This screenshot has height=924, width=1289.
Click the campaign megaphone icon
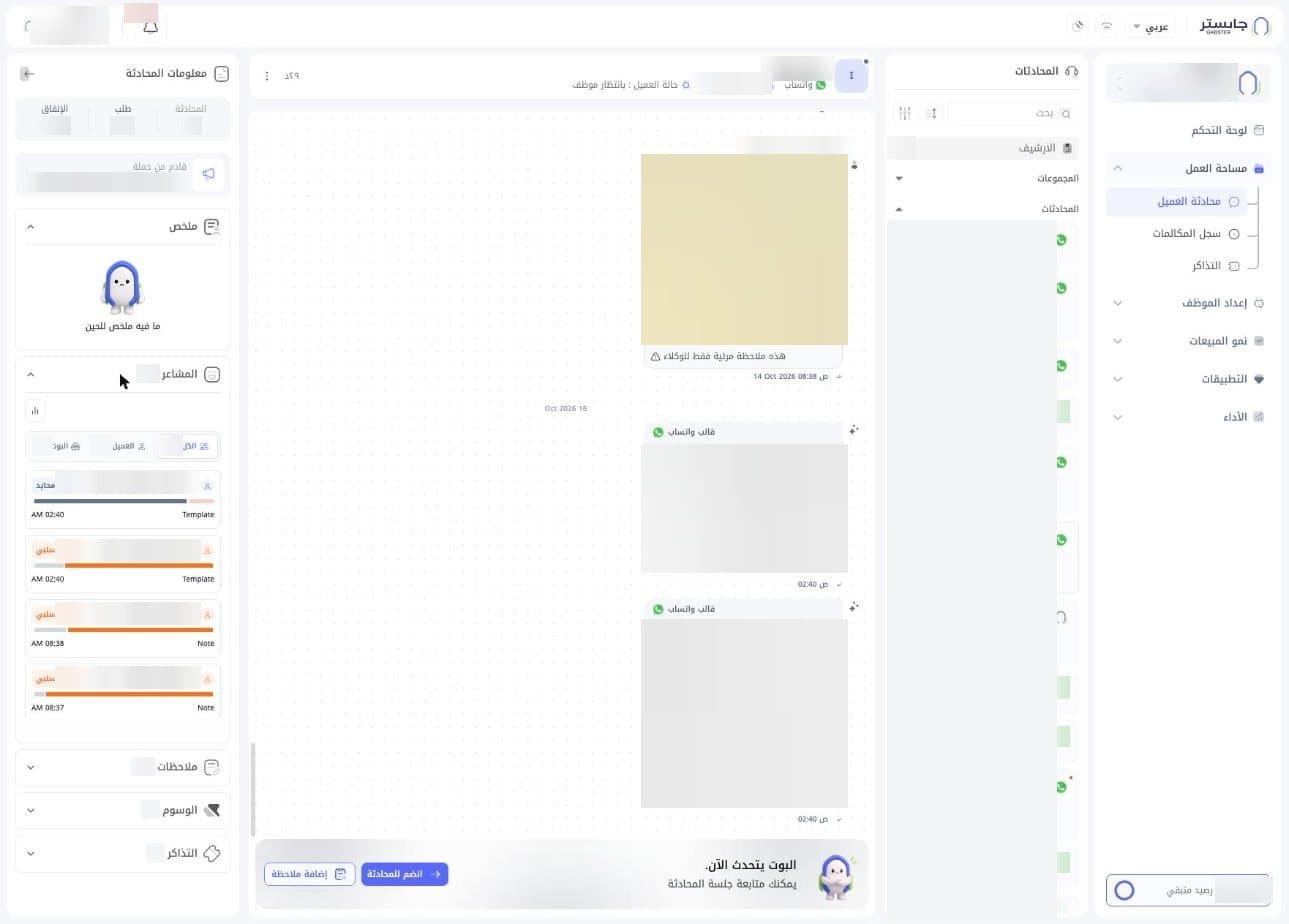(x=208, y=174)
